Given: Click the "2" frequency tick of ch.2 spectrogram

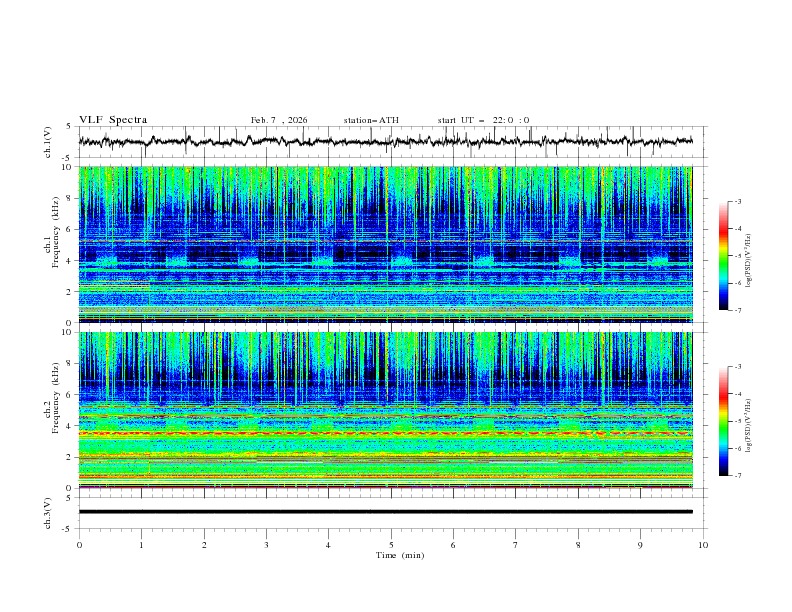Looking at the screenshot, I should 71,457.
